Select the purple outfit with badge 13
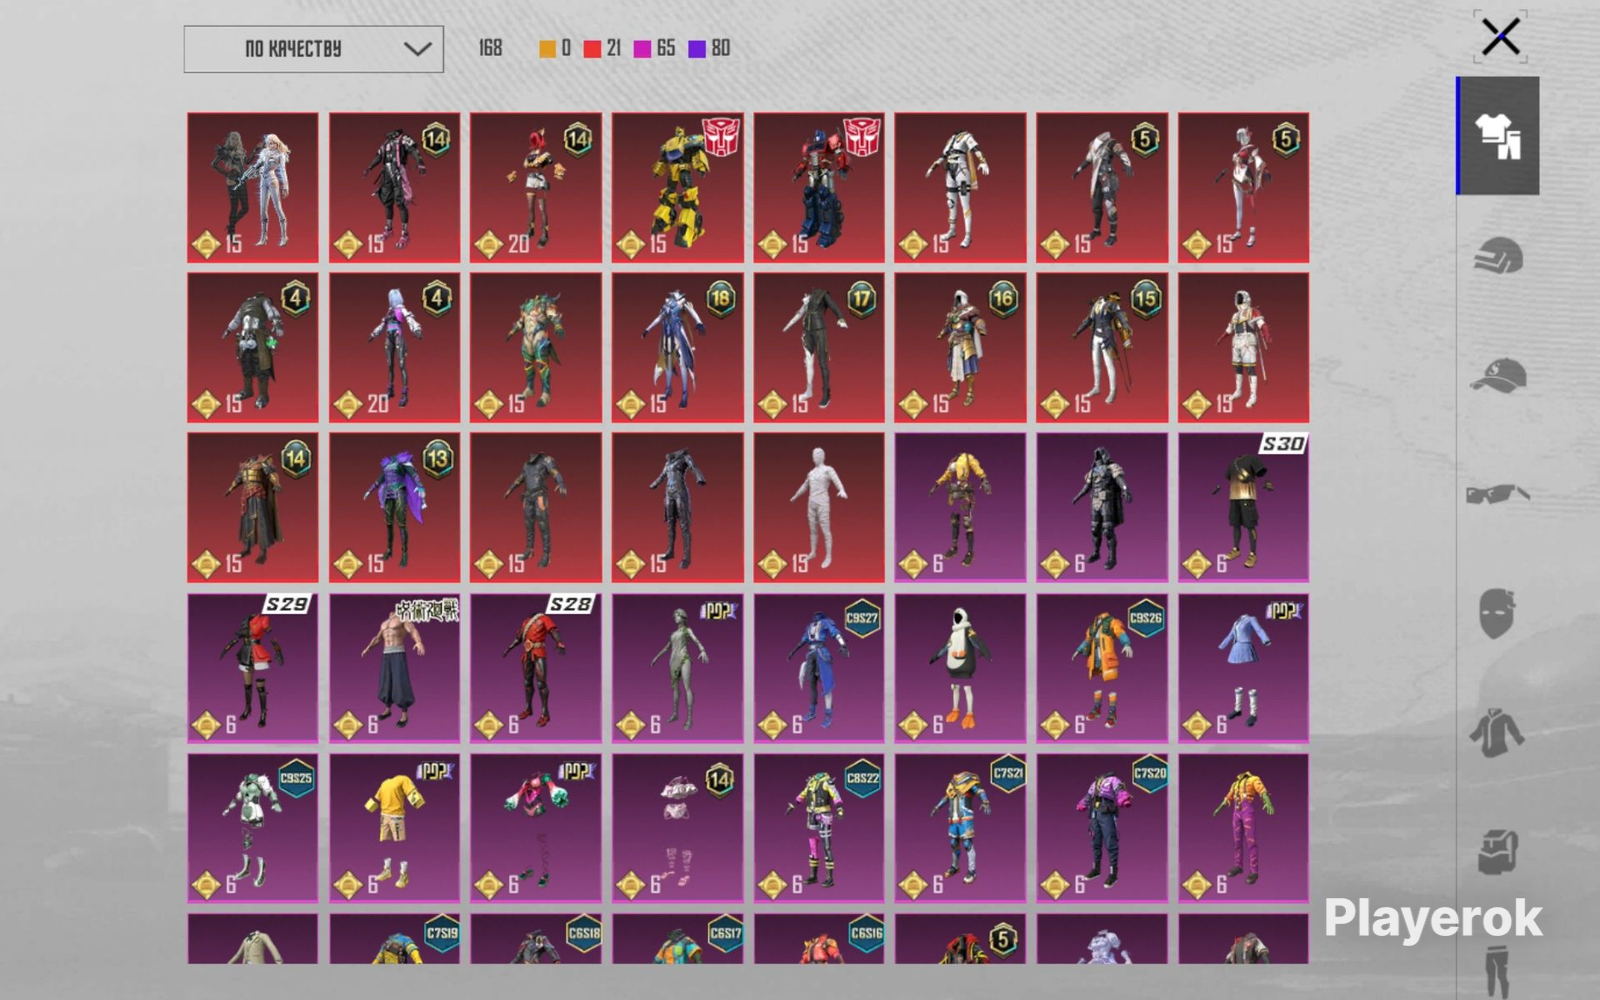 395,508
